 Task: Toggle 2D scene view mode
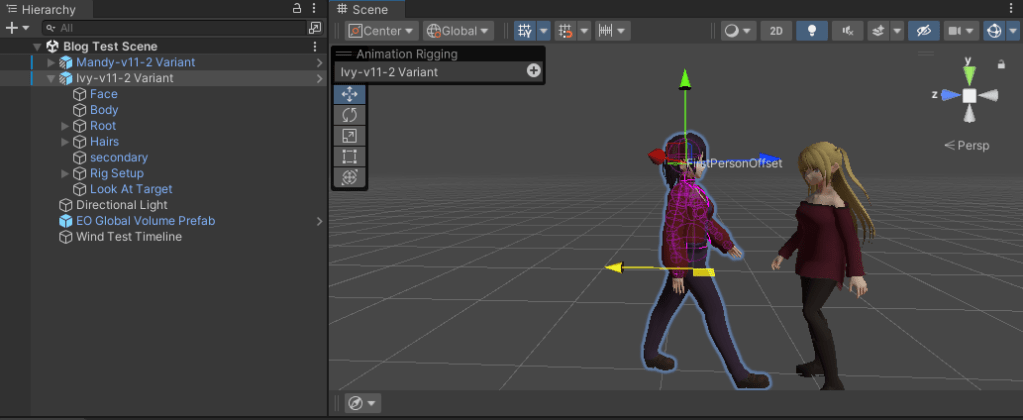pos(775,31)
